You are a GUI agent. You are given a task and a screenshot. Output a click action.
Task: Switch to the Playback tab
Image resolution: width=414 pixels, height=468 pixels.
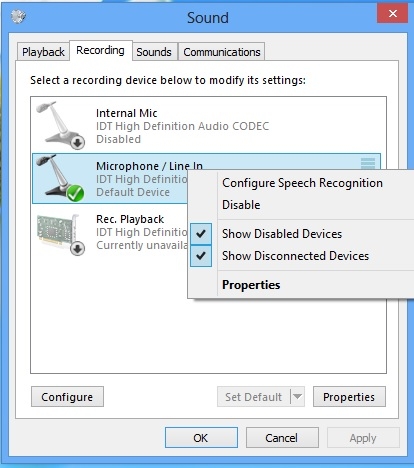tap(43, 52)
